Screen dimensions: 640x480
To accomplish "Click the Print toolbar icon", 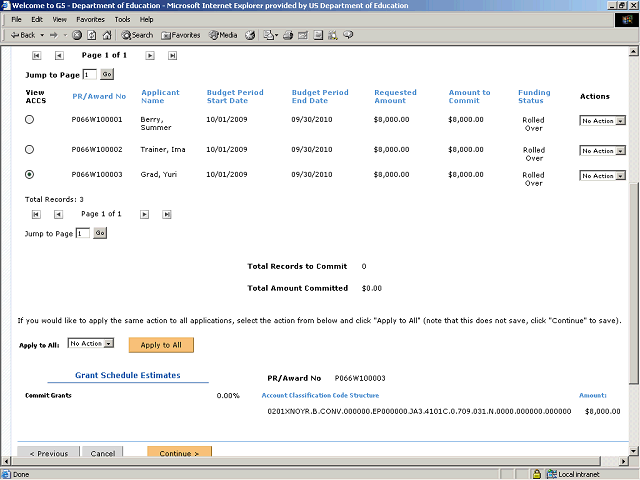I will click(287, 35).
